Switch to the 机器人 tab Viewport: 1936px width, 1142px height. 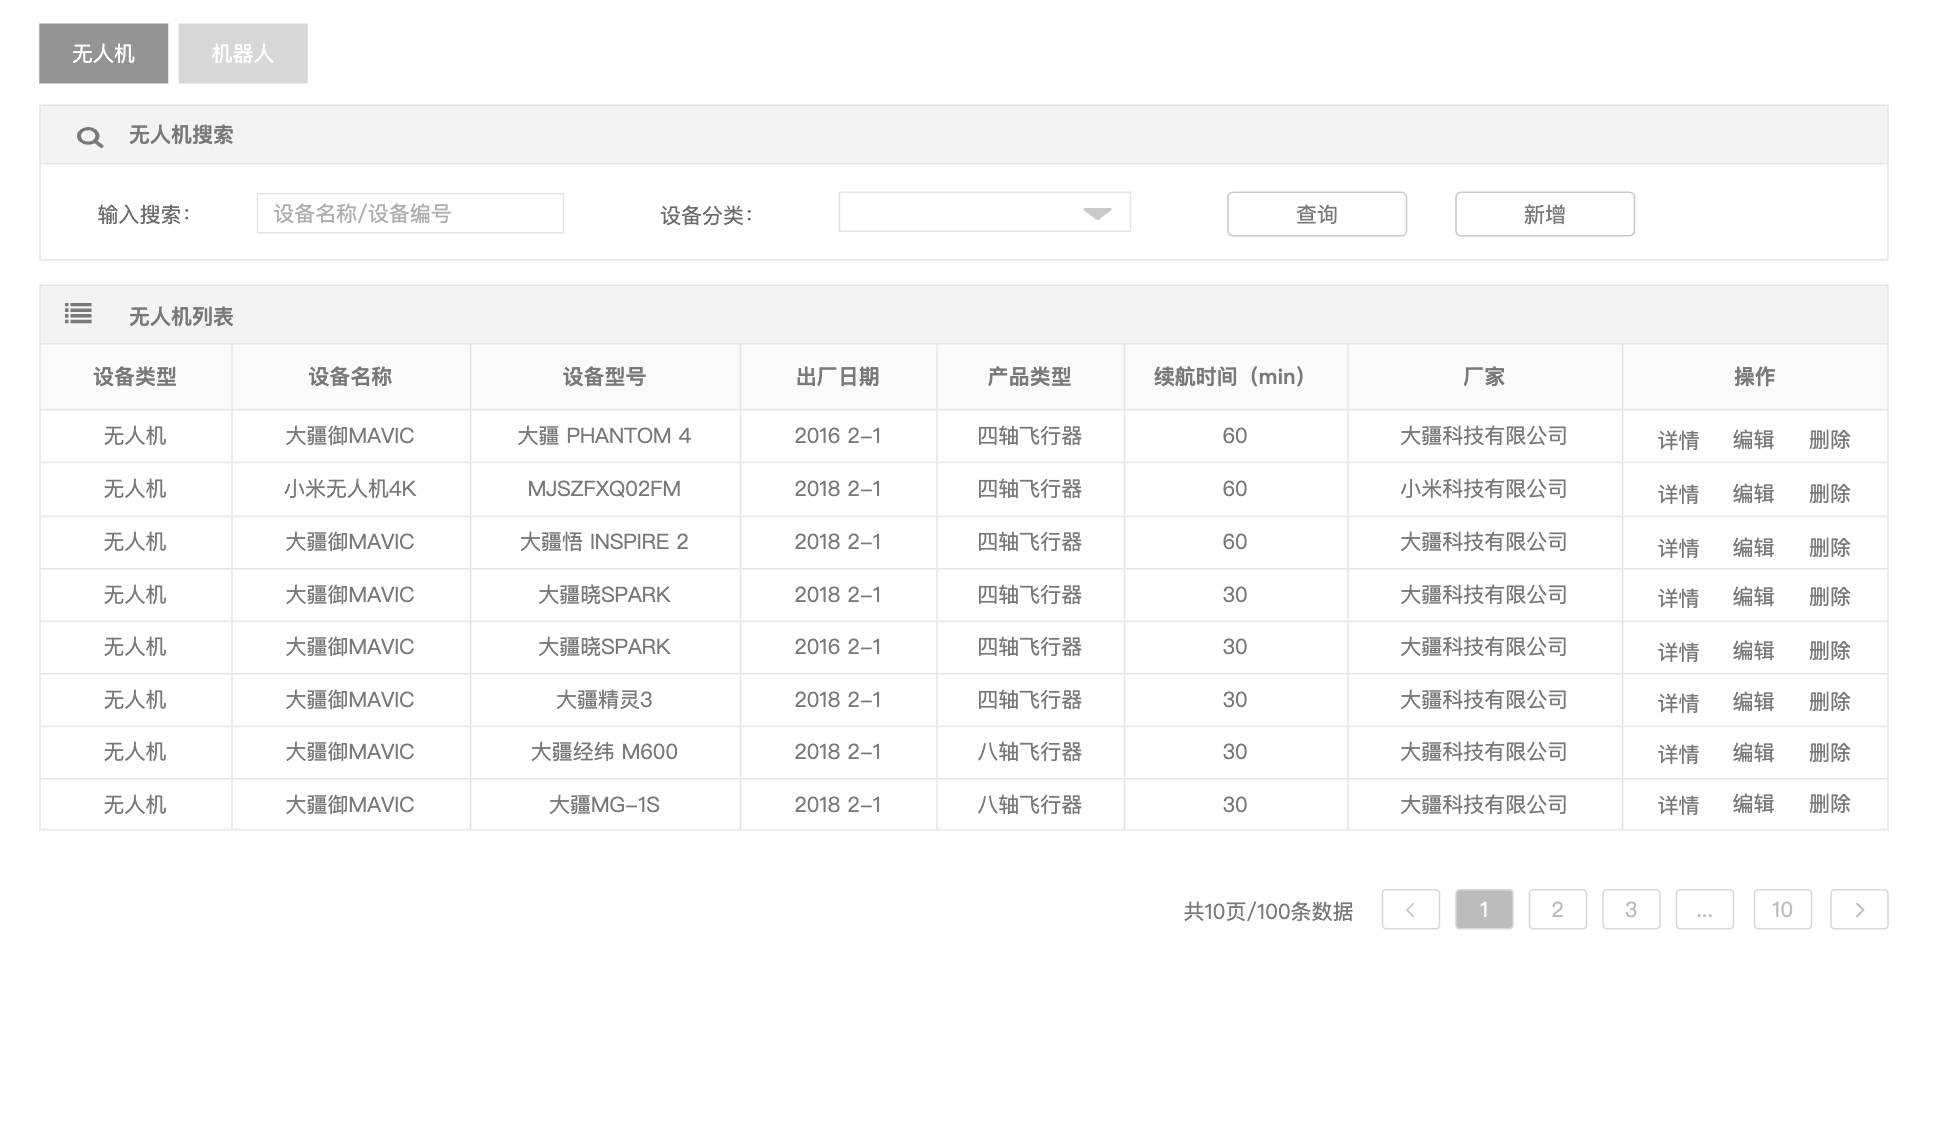(x=243, y=54)
